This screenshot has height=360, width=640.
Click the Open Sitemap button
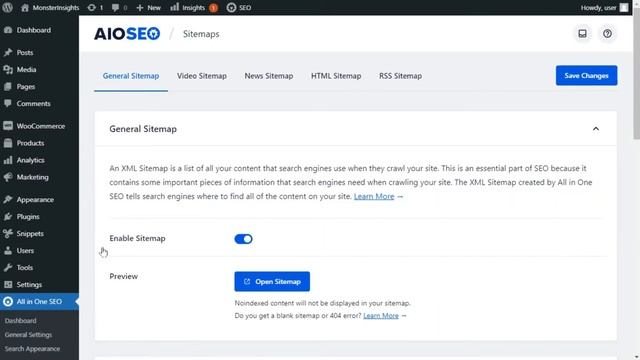(272, 282)
